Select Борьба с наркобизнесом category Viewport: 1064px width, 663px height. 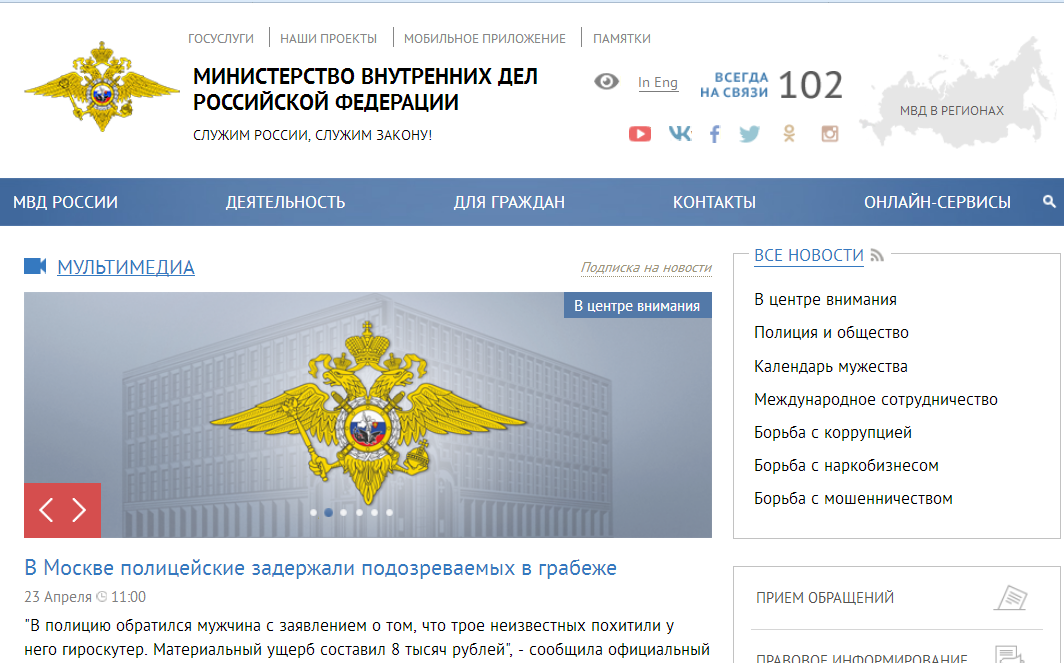(846, 466)
